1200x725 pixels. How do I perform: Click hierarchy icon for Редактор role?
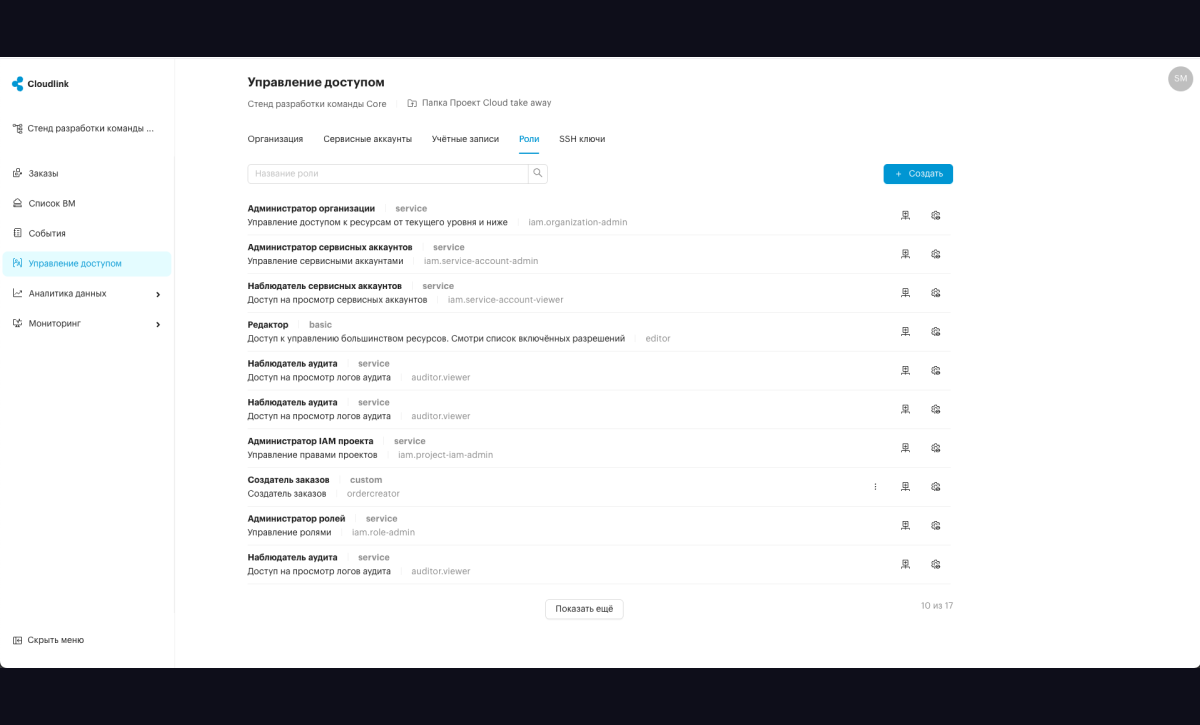905,331
